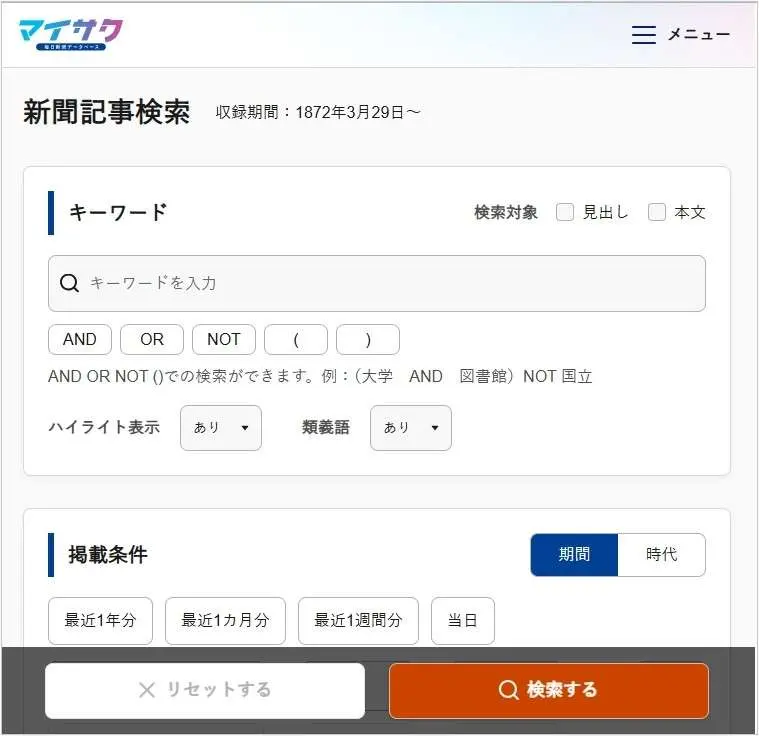Screen dimensions: 759x736
Task: Open the 類義語 dropdown
Action: 410,428
